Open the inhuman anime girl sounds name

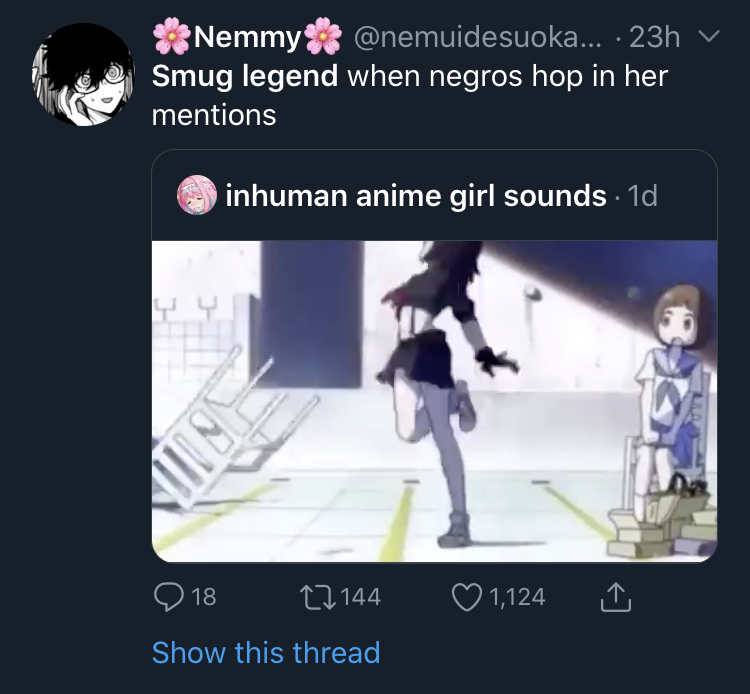tap(416, 196)
